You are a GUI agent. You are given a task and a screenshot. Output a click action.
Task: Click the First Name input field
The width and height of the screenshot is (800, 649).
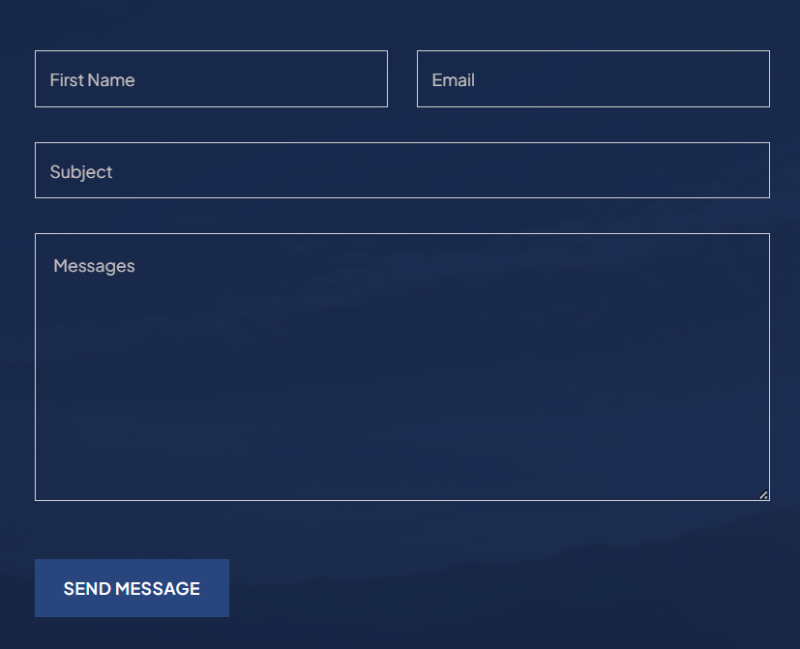211,79
